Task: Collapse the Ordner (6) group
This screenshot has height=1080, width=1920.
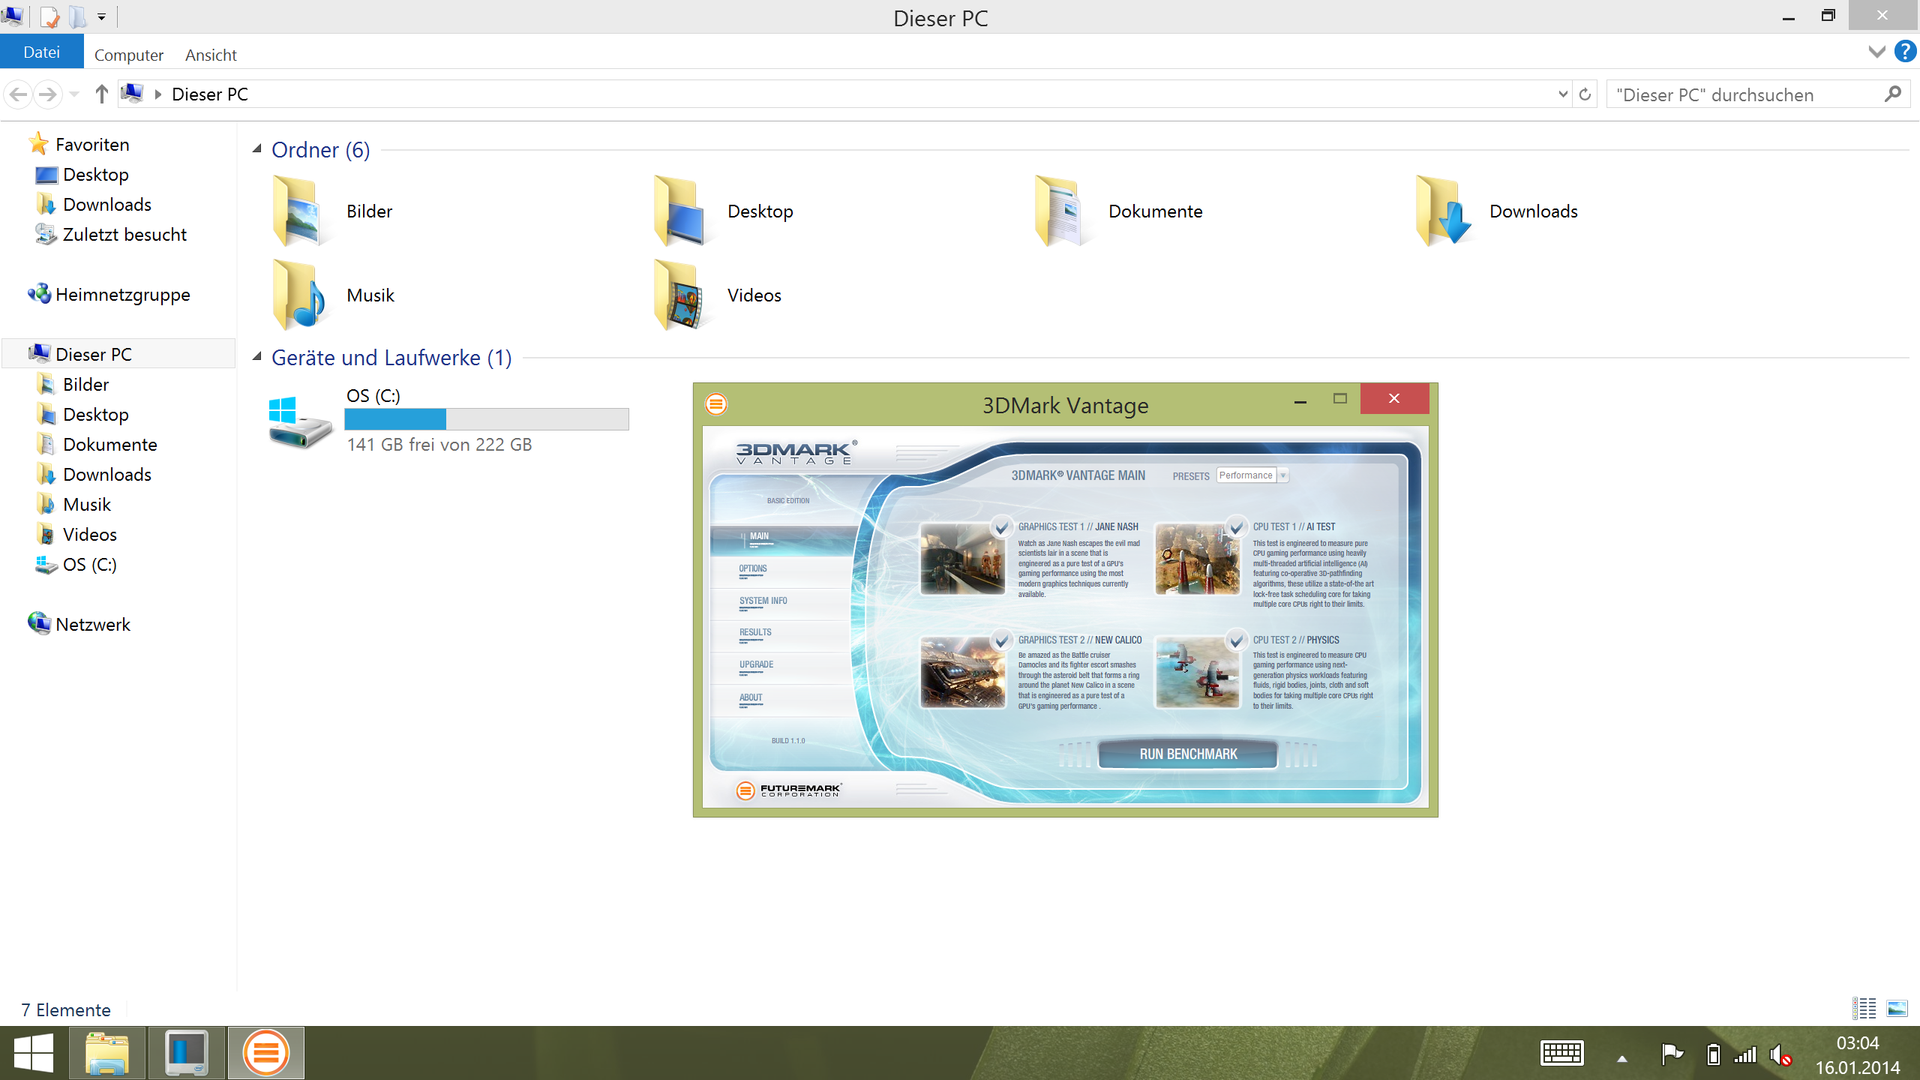Action: (x=257, y=149)
